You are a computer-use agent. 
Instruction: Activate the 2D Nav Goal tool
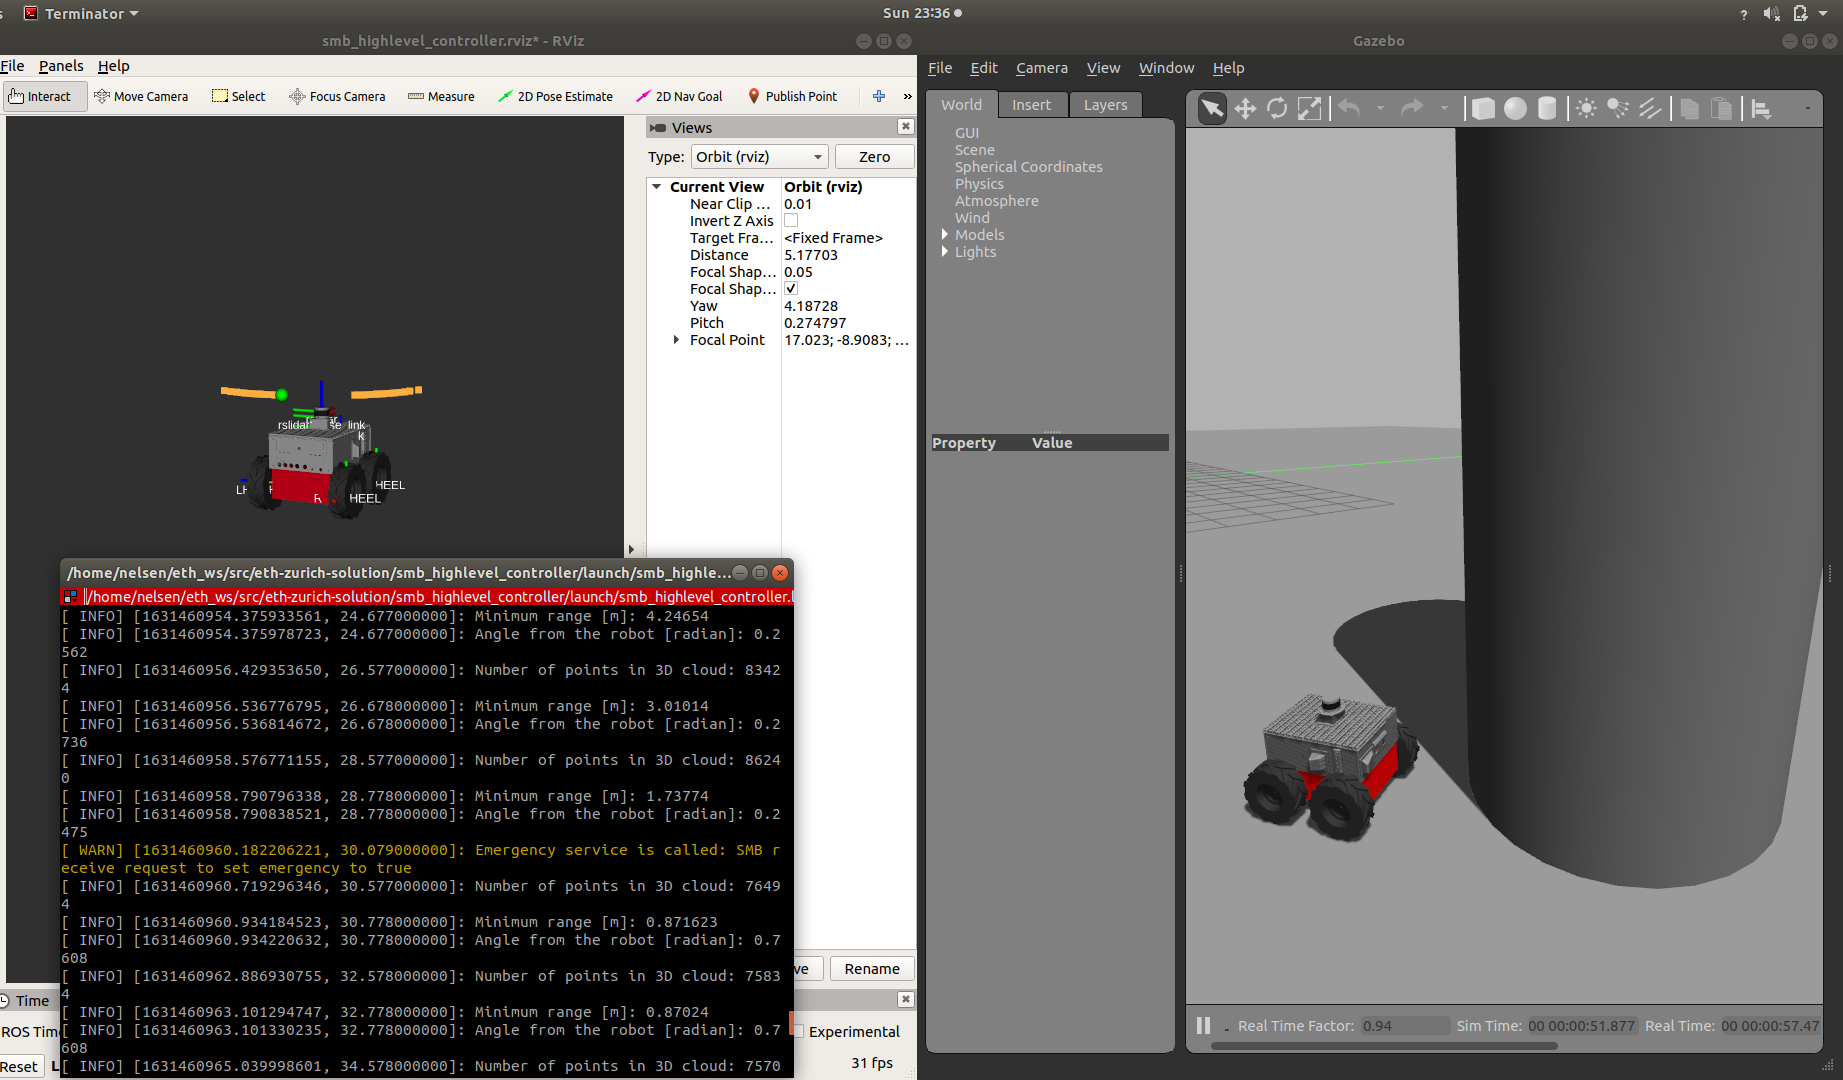[679, 96]
